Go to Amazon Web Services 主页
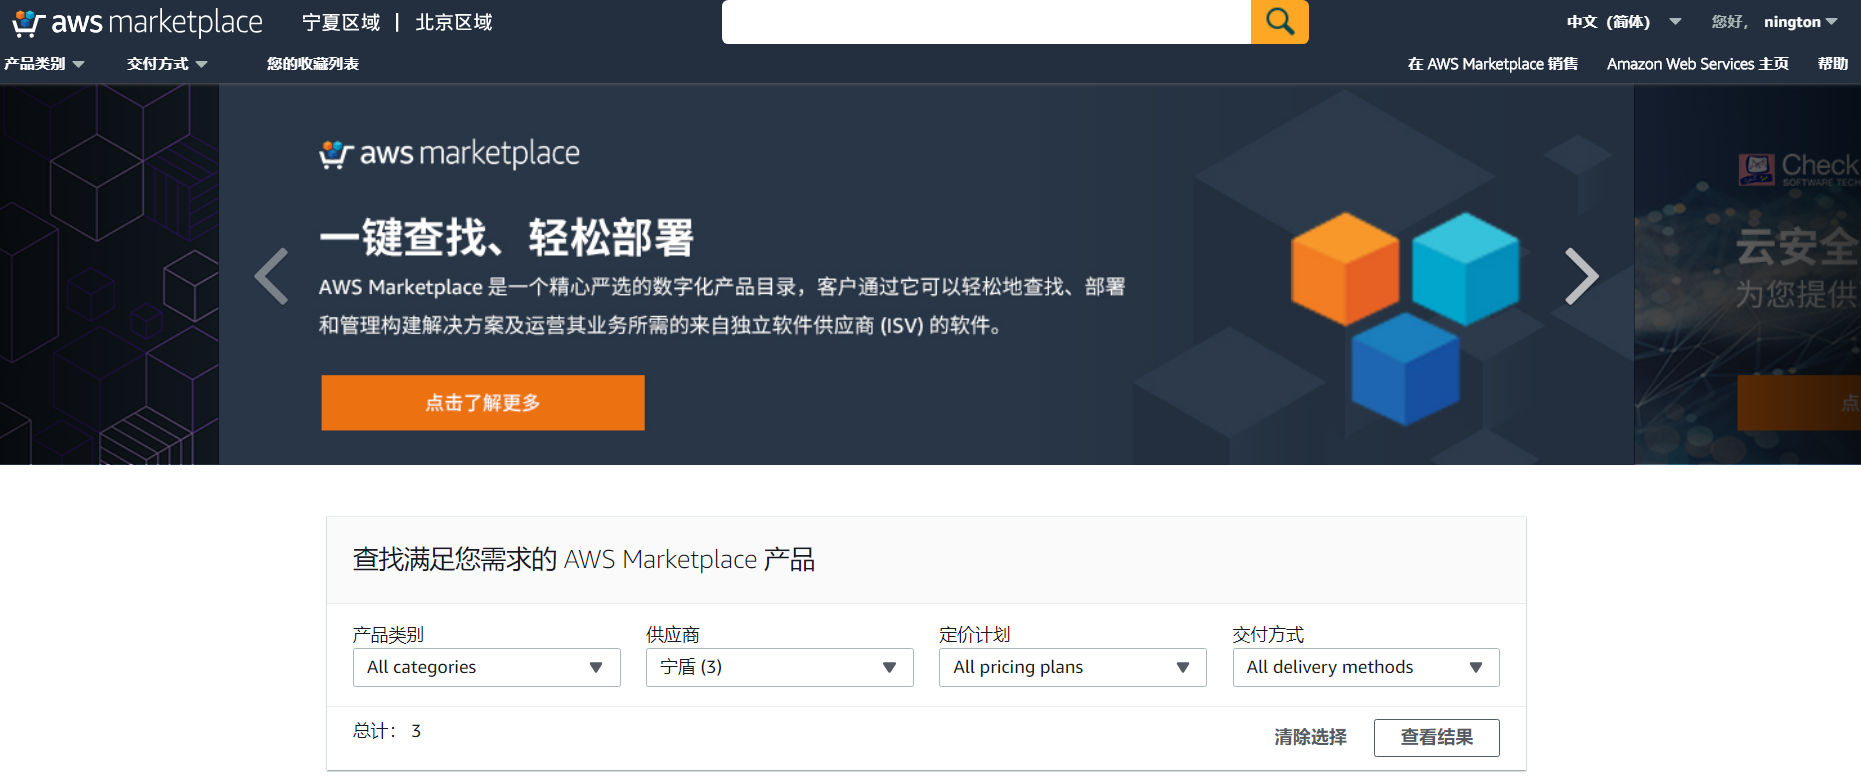 1698,64
